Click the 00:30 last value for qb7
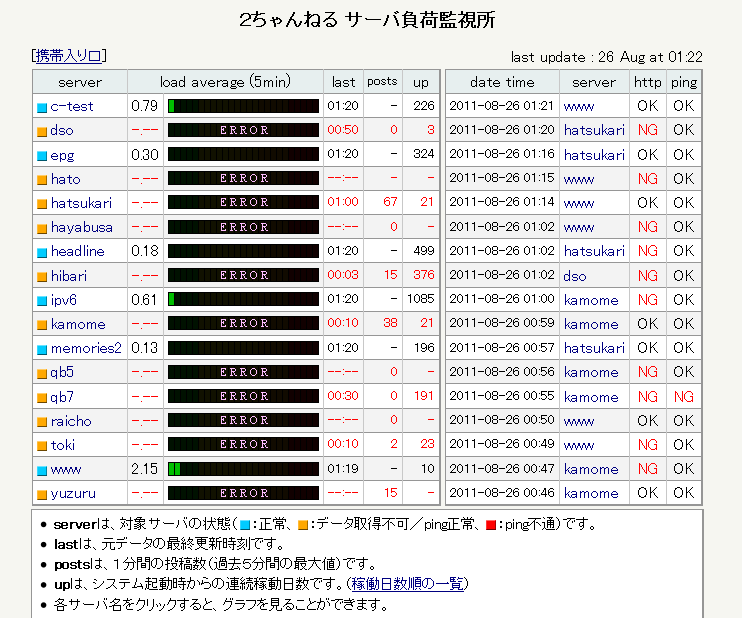Screen dimensions: 742x618 click(343, 396)
